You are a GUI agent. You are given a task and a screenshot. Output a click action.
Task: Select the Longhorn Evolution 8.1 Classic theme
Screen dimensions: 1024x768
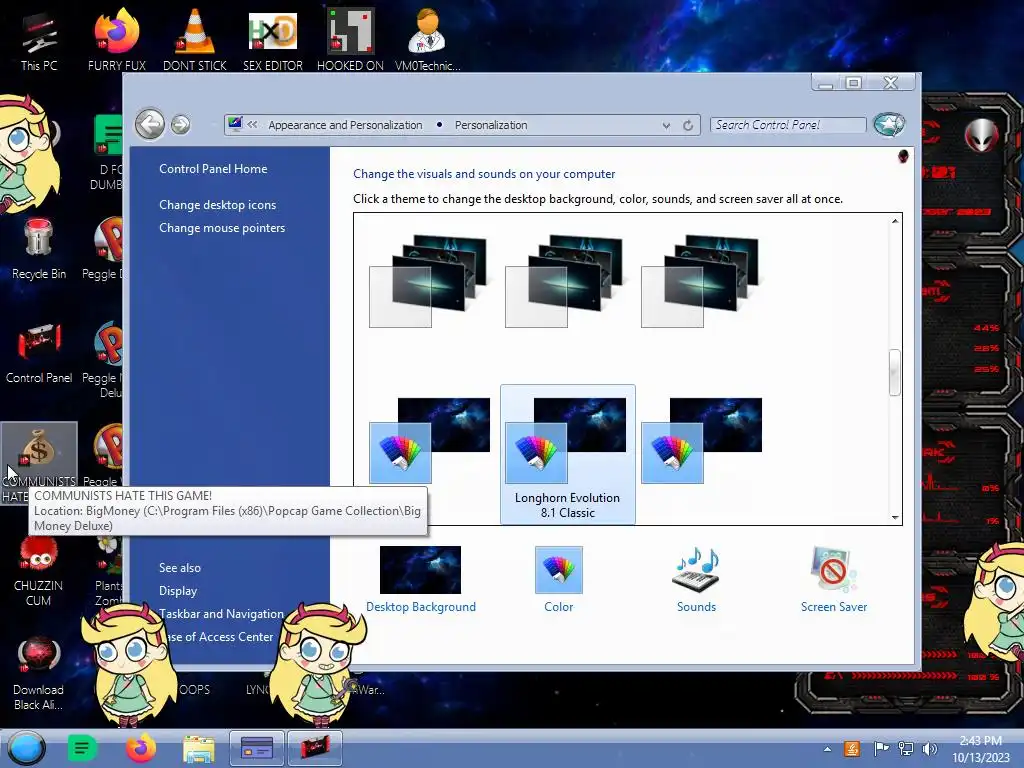(568, 454)
